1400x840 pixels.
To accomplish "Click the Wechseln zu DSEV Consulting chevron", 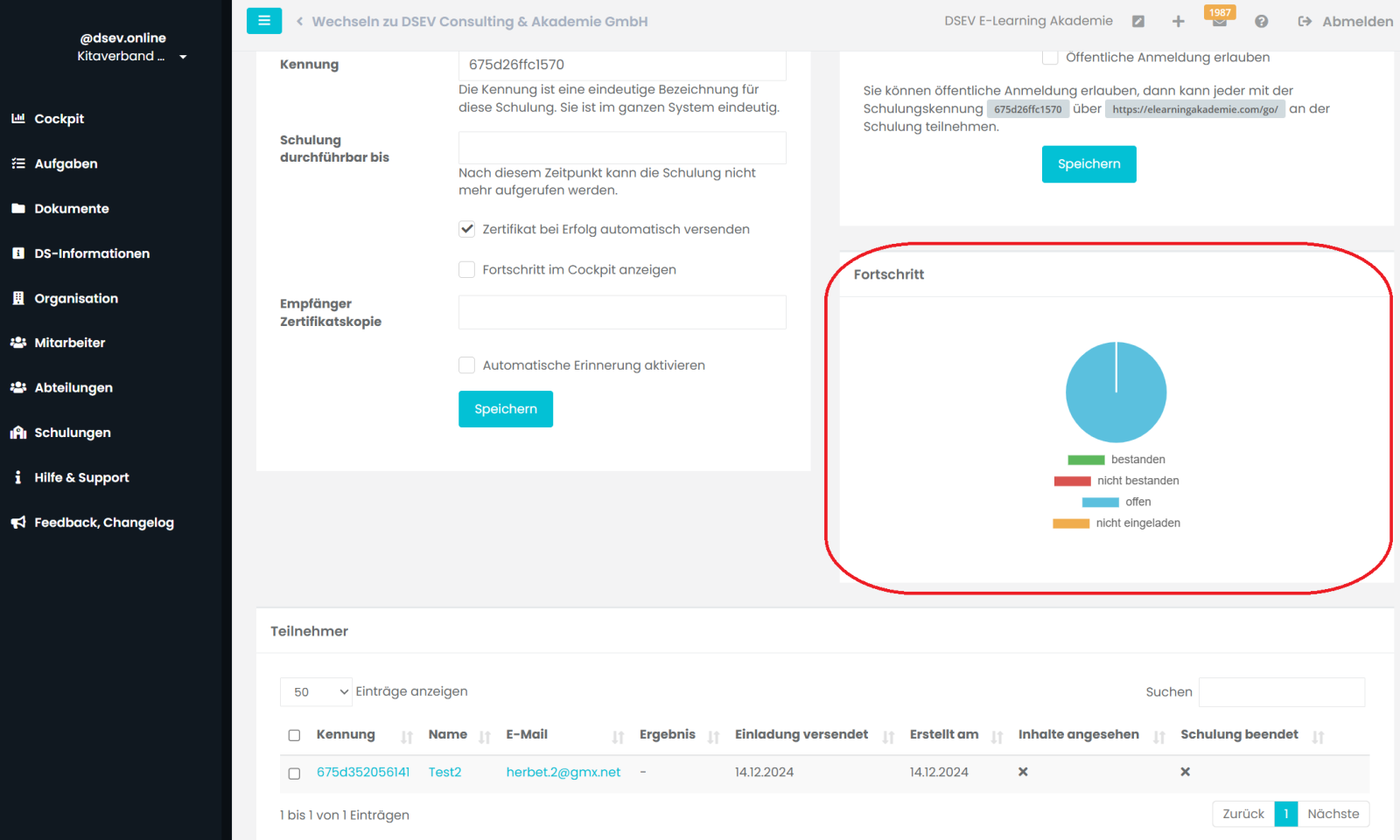I will tap(299, 22).
